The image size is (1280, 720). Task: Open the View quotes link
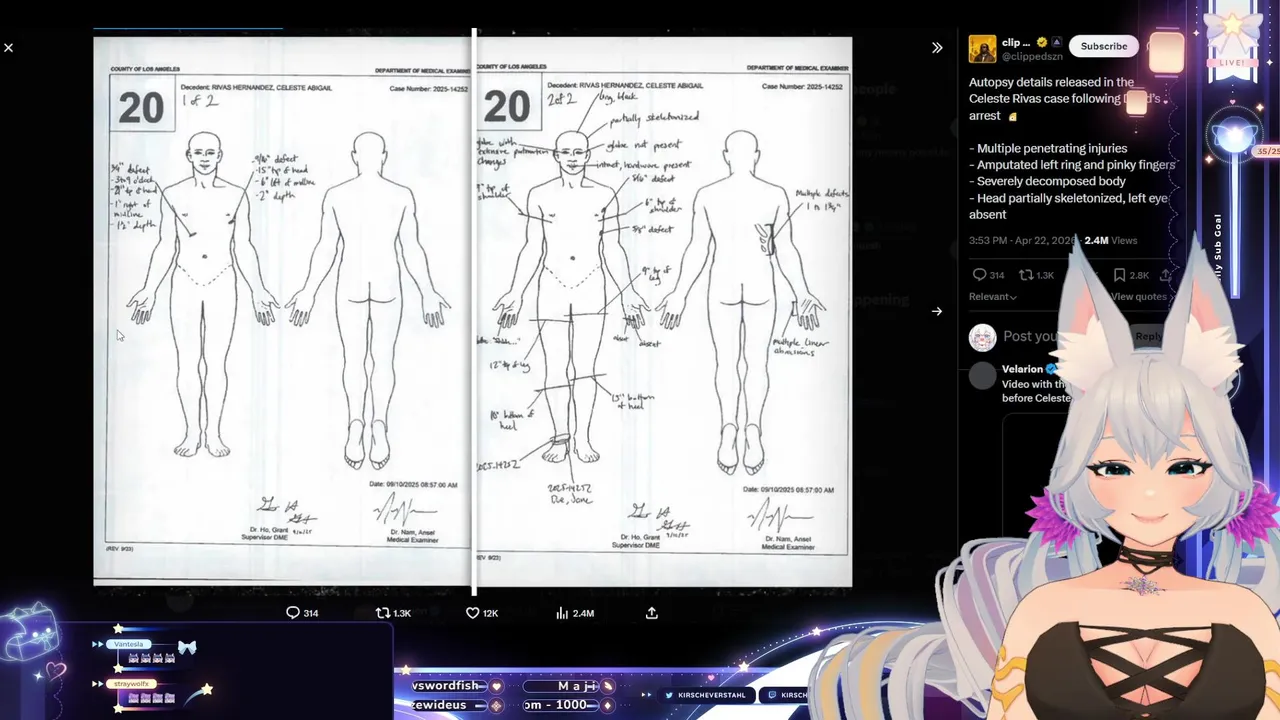(x=1139, y=297)
